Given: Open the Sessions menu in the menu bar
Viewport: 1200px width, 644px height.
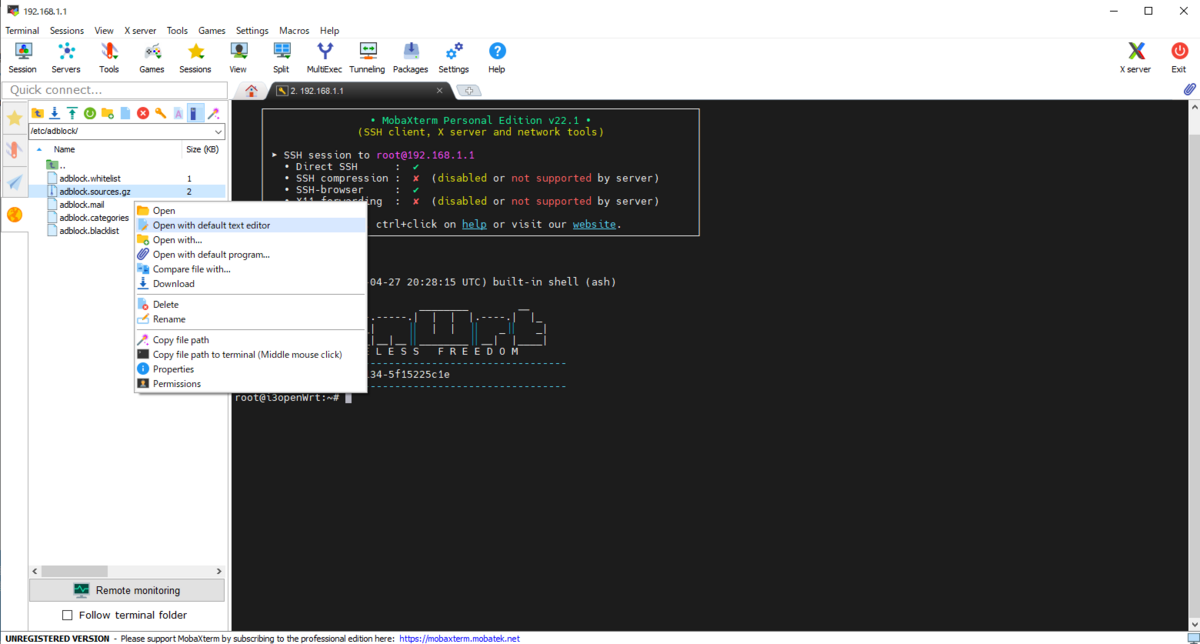Looking at the screenshot, I should coord(67,31).
